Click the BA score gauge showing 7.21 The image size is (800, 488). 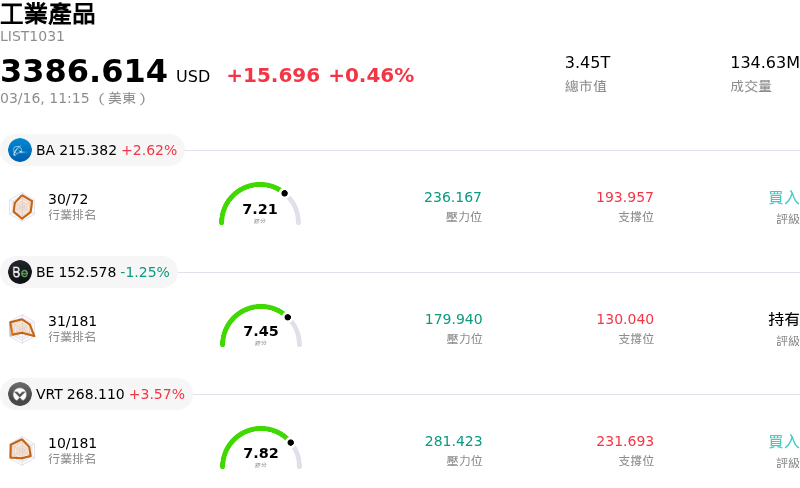point(260,206)
